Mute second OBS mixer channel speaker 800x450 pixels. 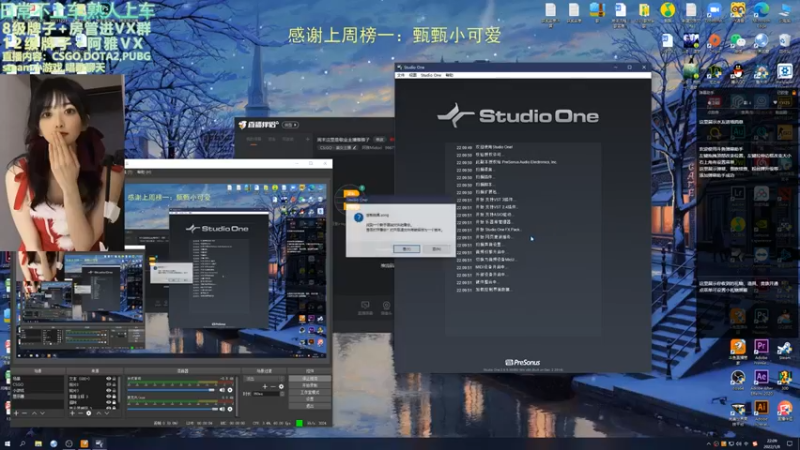point(222,409)
